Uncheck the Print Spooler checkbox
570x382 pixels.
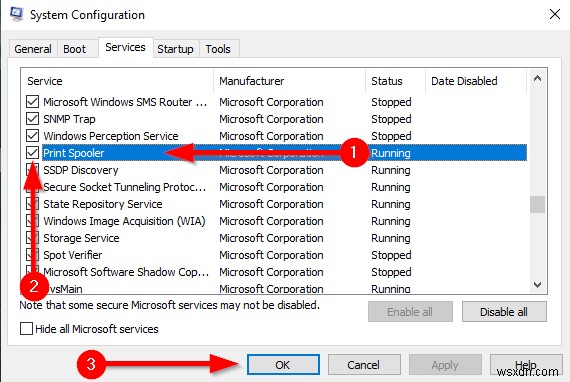click(x=32, y=153)
